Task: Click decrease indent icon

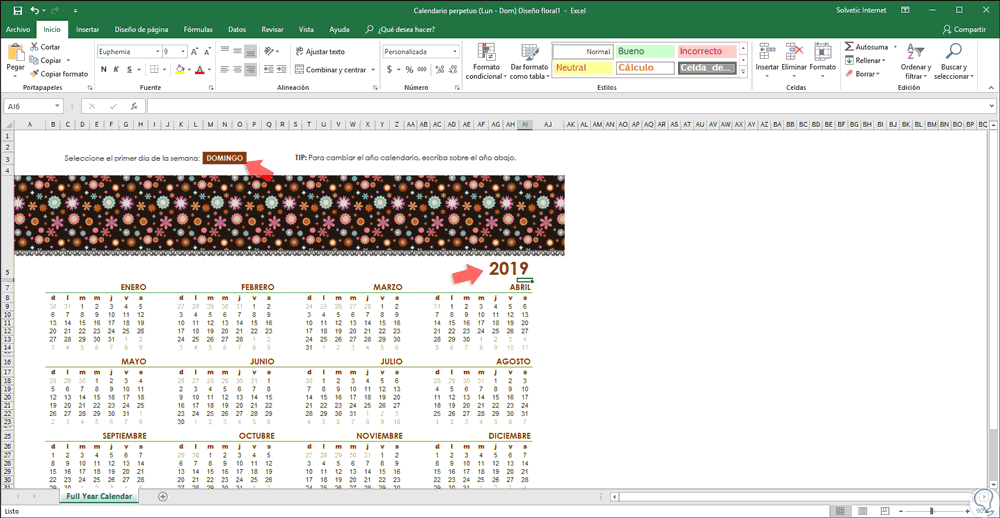Action: point(268,69)
